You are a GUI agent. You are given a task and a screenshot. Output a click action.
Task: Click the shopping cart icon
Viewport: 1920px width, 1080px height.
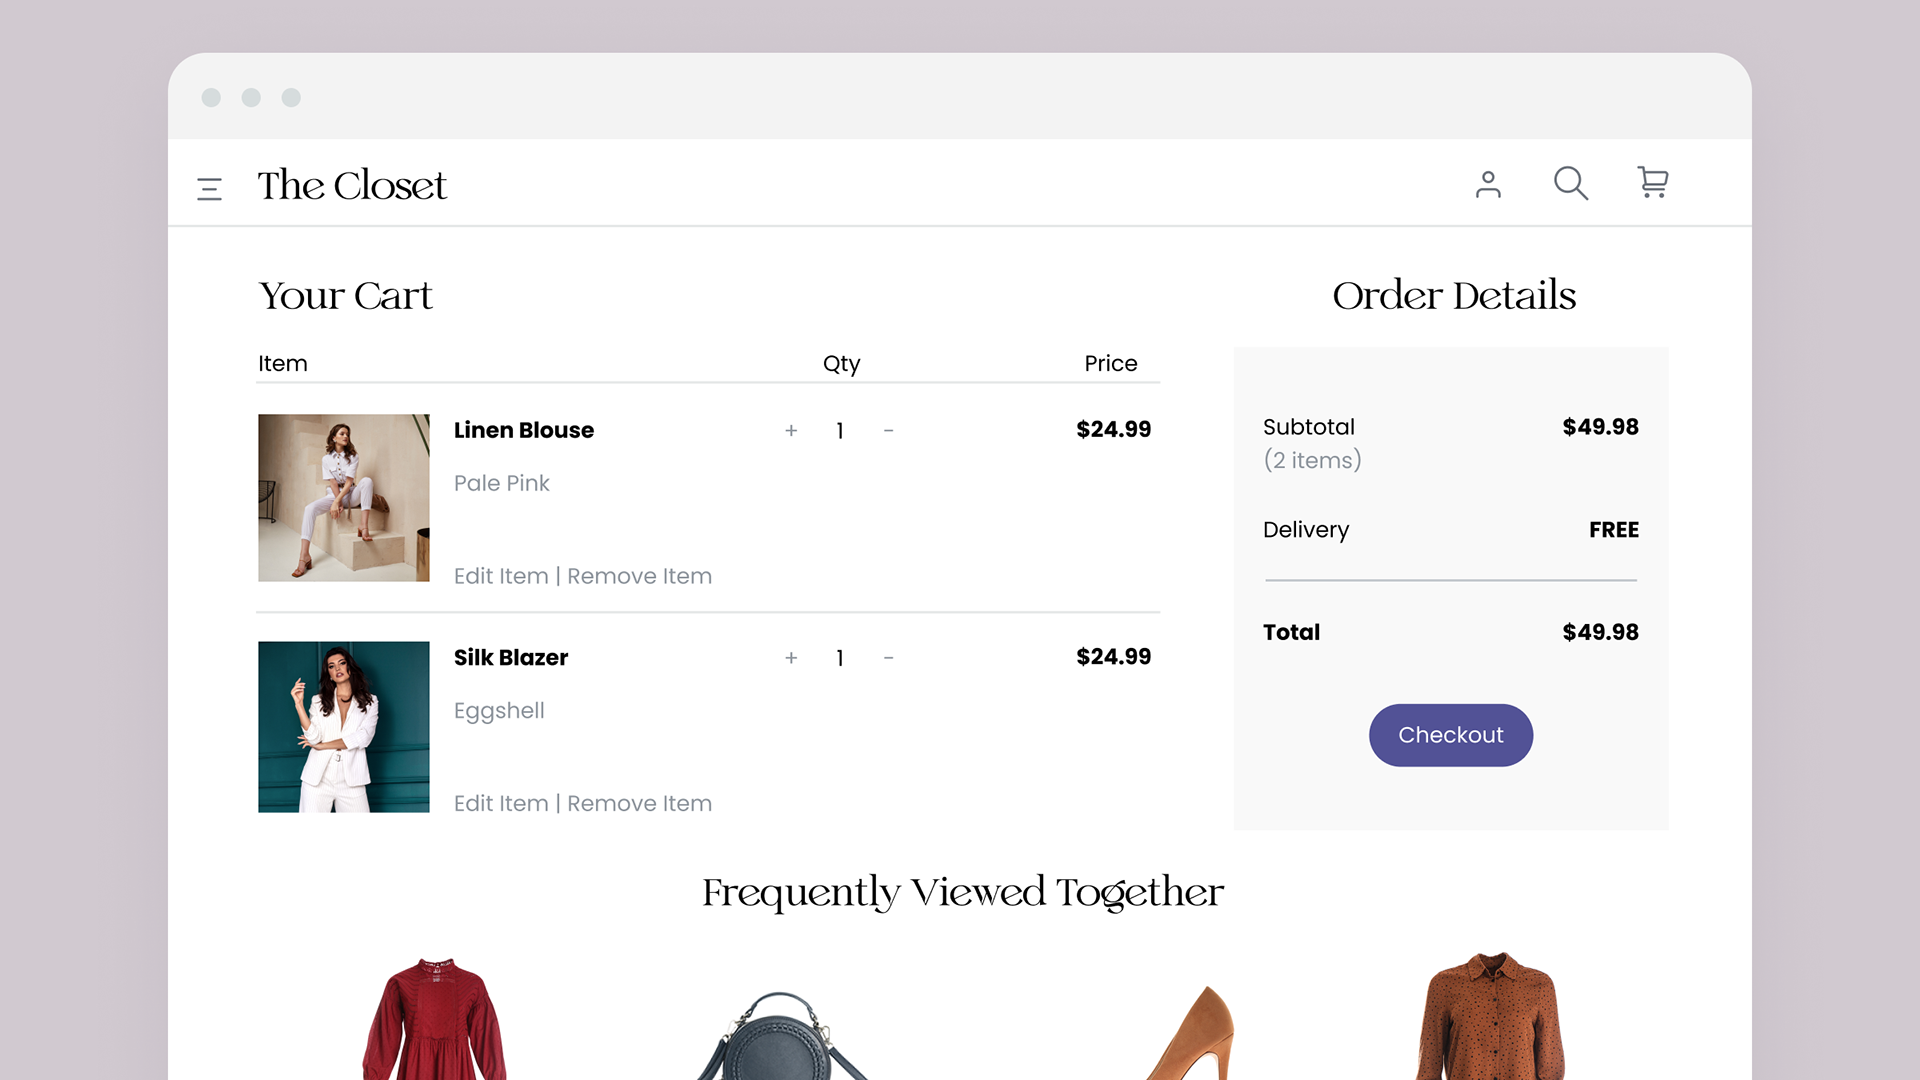click(x=1652, y=182)
